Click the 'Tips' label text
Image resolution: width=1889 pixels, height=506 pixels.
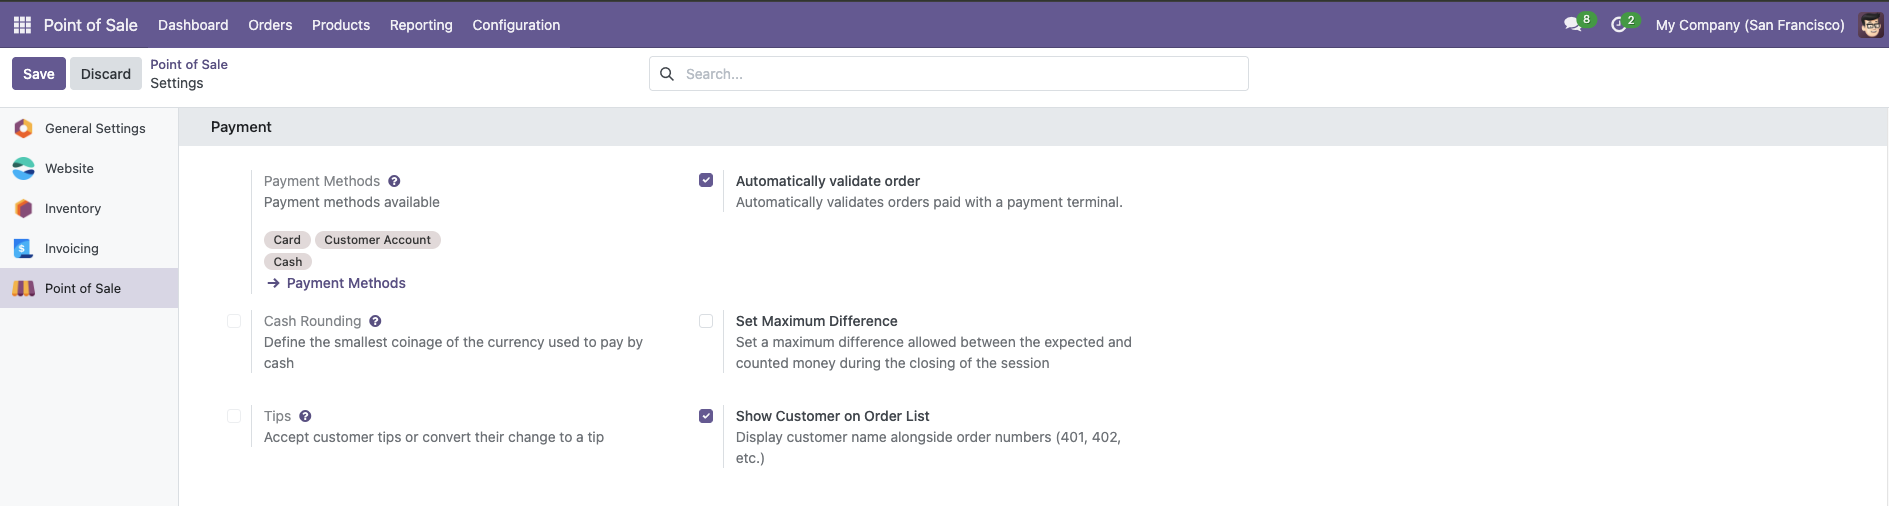(277, 416)
